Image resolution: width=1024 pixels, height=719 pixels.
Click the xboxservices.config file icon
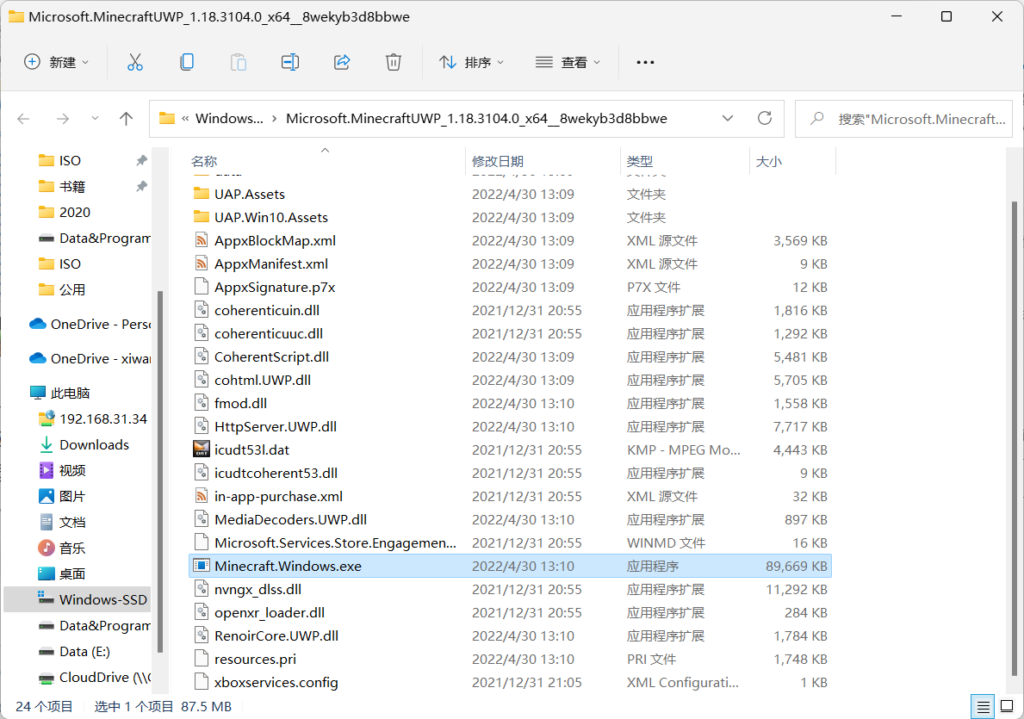[201, 682]
